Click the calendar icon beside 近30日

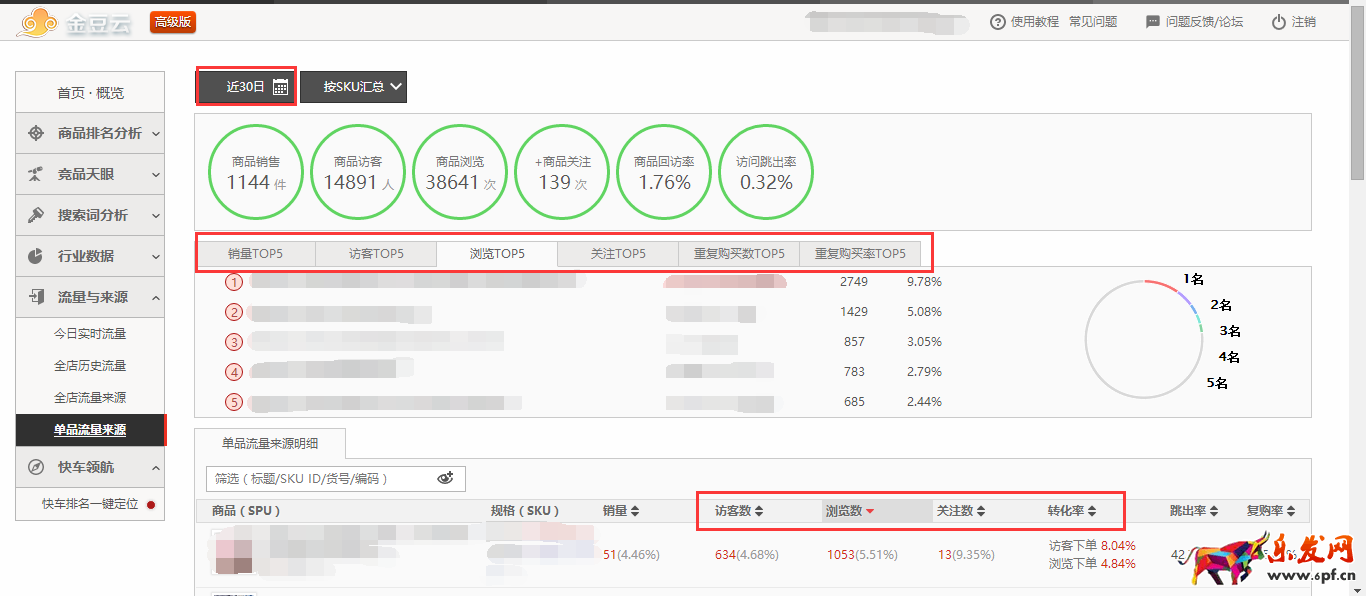pyautogui.click(x=280, y=87)
